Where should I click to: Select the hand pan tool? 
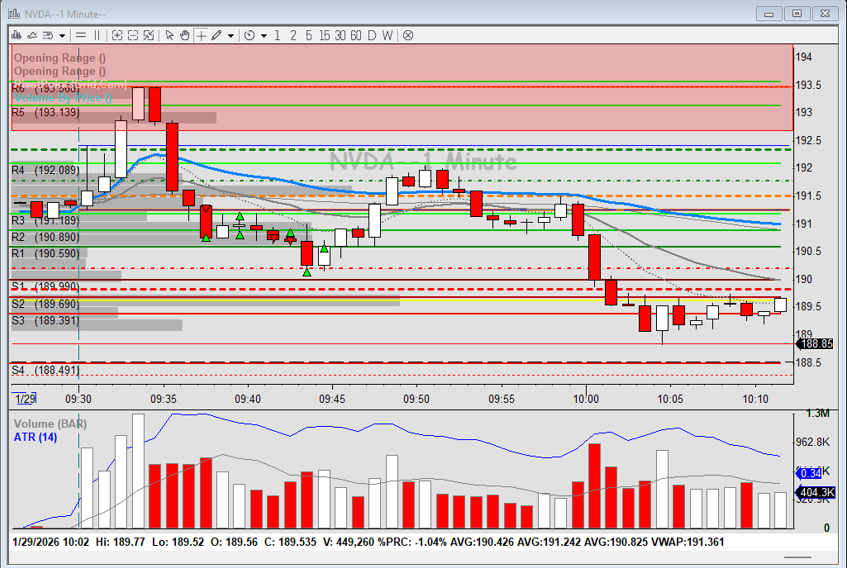click(185, 36)
